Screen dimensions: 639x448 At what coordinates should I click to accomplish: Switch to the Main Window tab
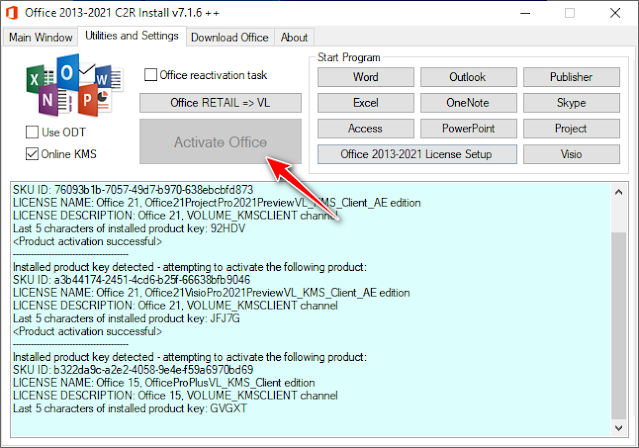click(40, 38)
